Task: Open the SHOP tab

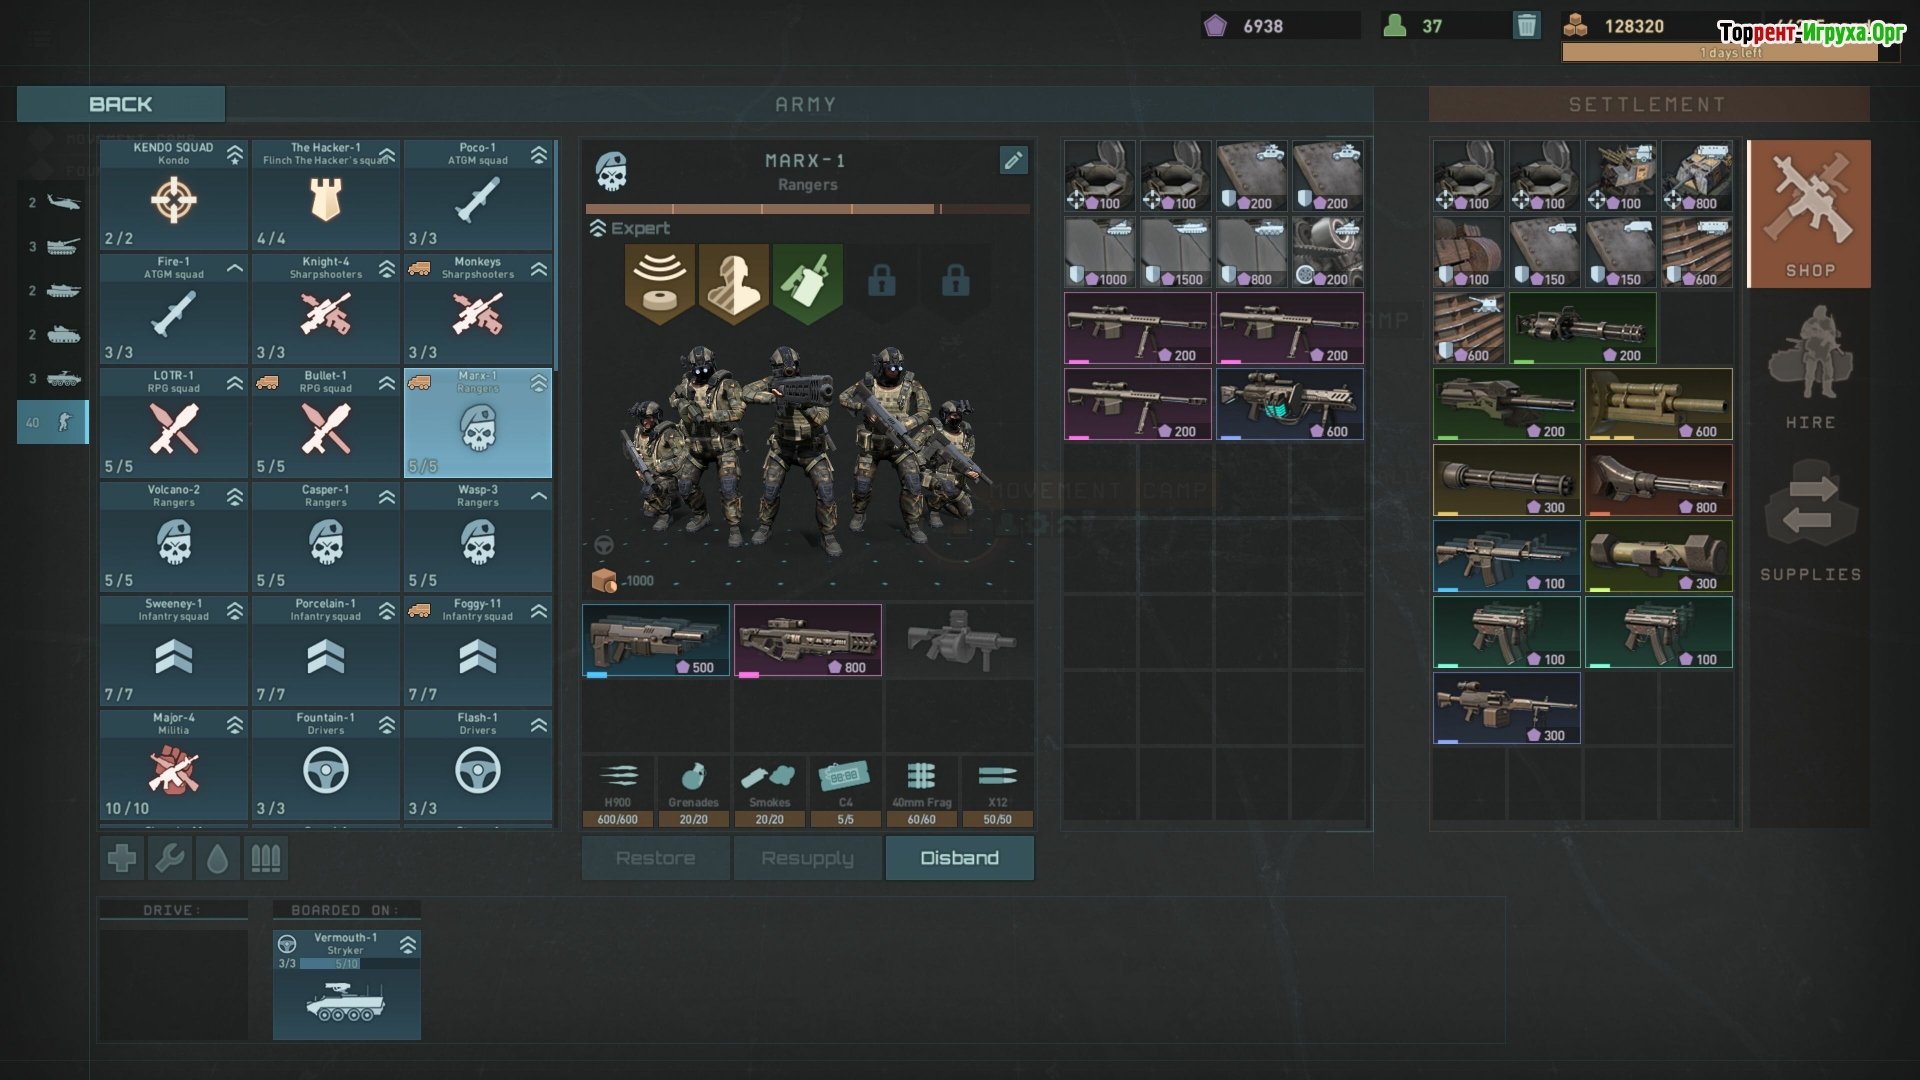Action: pyautogui.click(x=1809, y=214)
